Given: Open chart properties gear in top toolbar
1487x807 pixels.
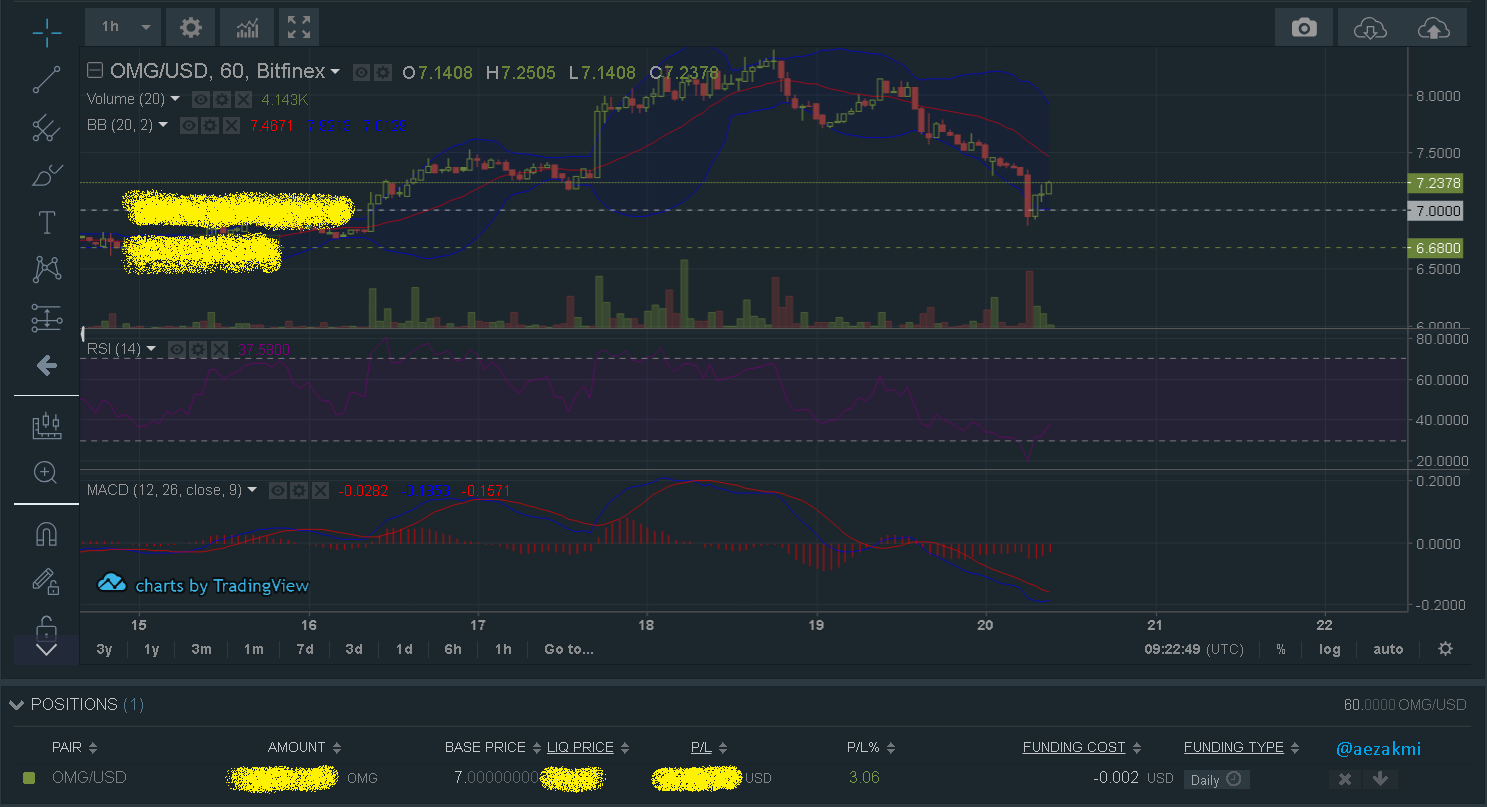Looking at the screenshot, I should point(190,27).
